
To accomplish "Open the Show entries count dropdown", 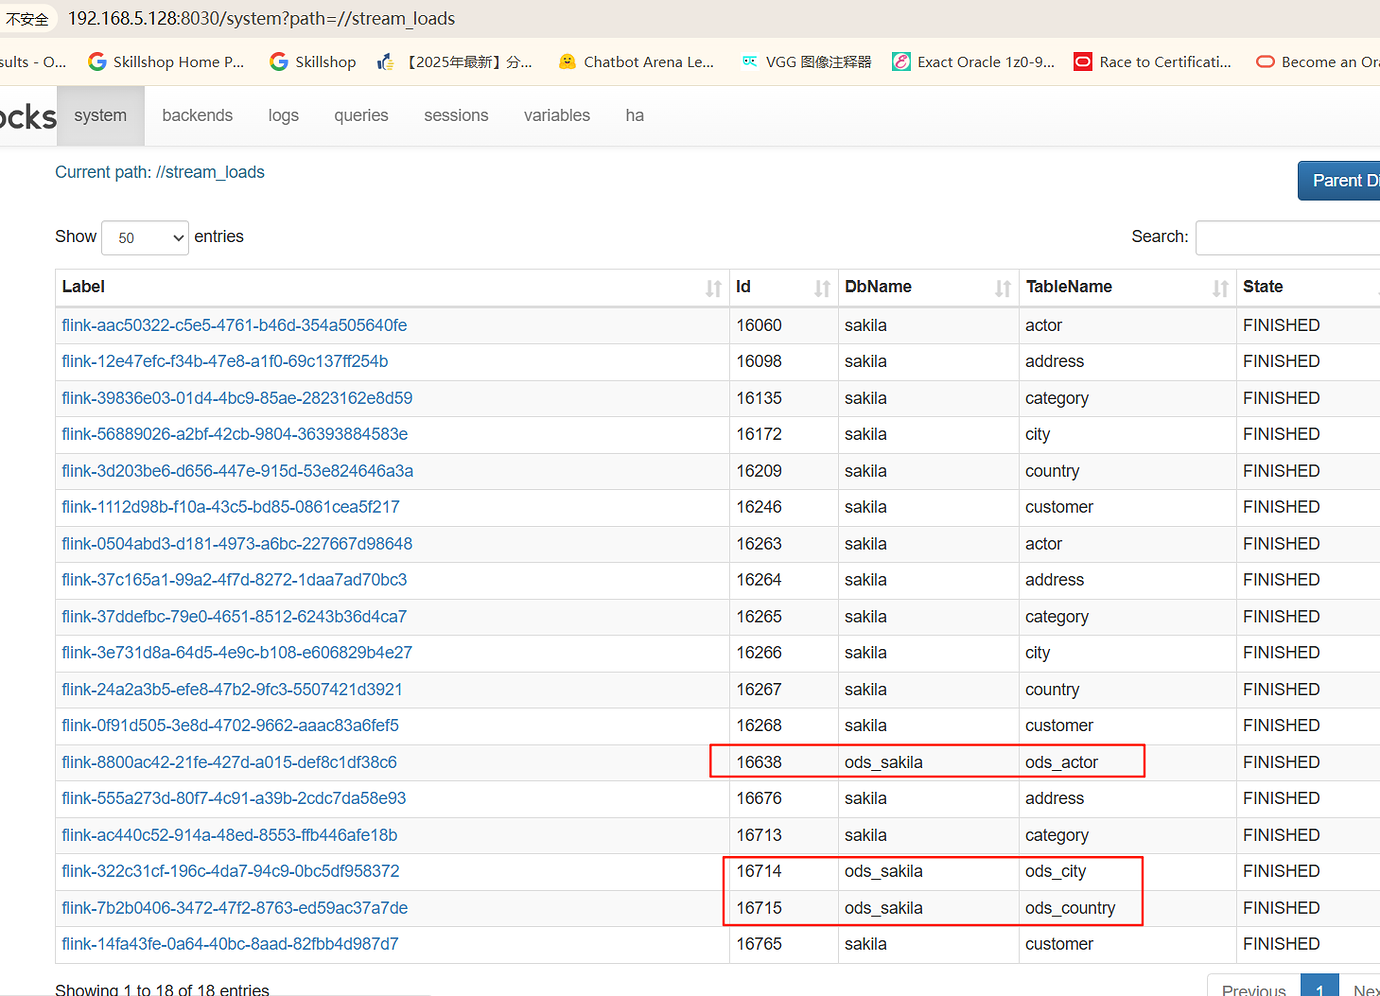I will (x=144, y=237).
